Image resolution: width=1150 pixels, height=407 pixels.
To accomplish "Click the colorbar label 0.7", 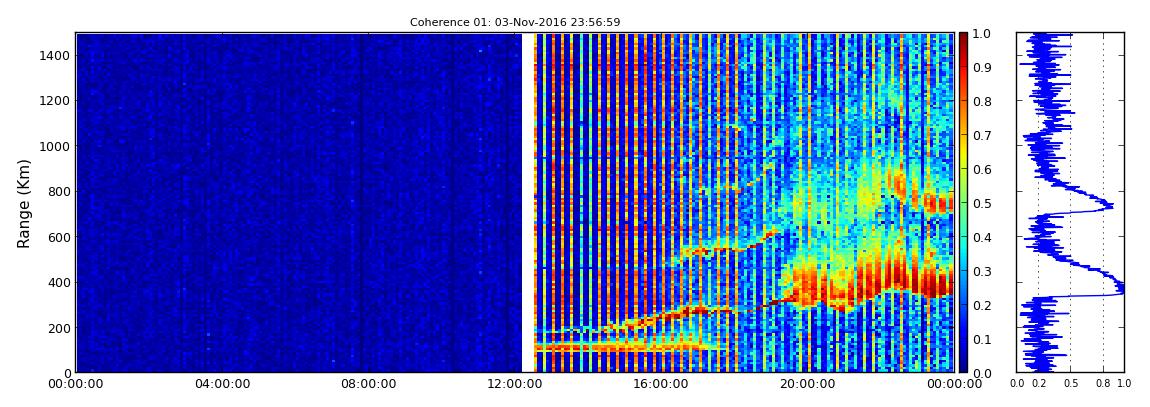I will point(981,136).
